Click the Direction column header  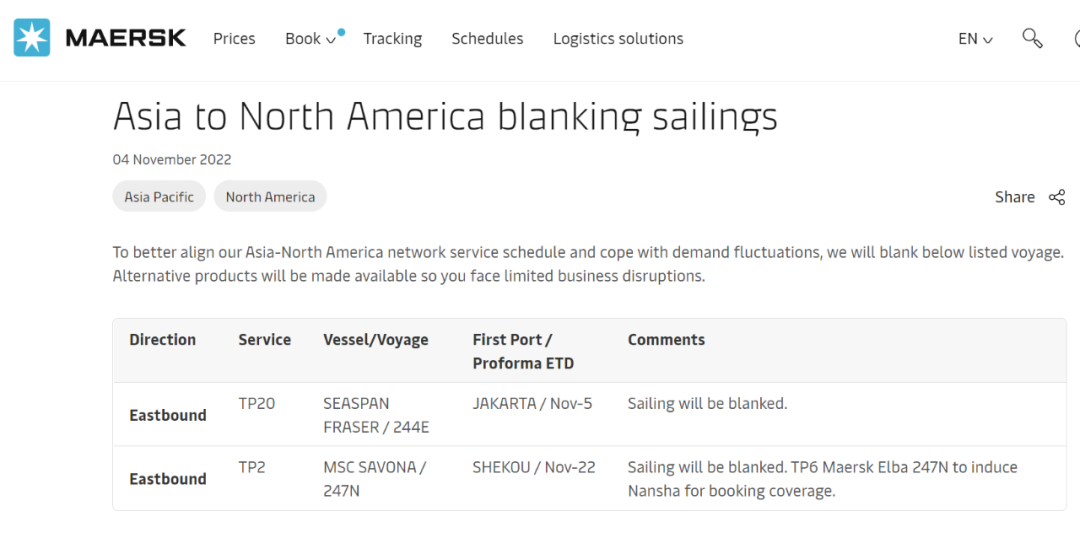(x=162, y=340)
